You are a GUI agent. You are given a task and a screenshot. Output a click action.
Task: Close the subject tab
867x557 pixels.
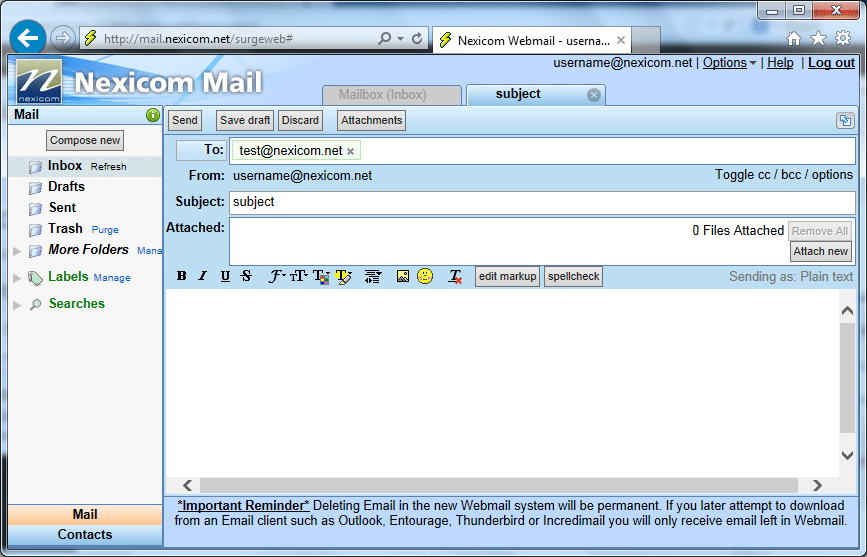click(594, 95)
